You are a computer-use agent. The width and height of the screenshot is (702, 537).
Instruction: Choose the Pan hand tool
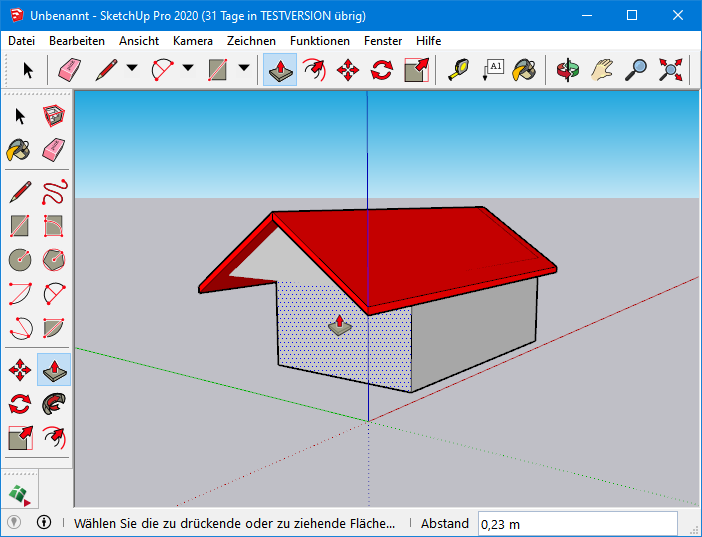pos(602,70)
